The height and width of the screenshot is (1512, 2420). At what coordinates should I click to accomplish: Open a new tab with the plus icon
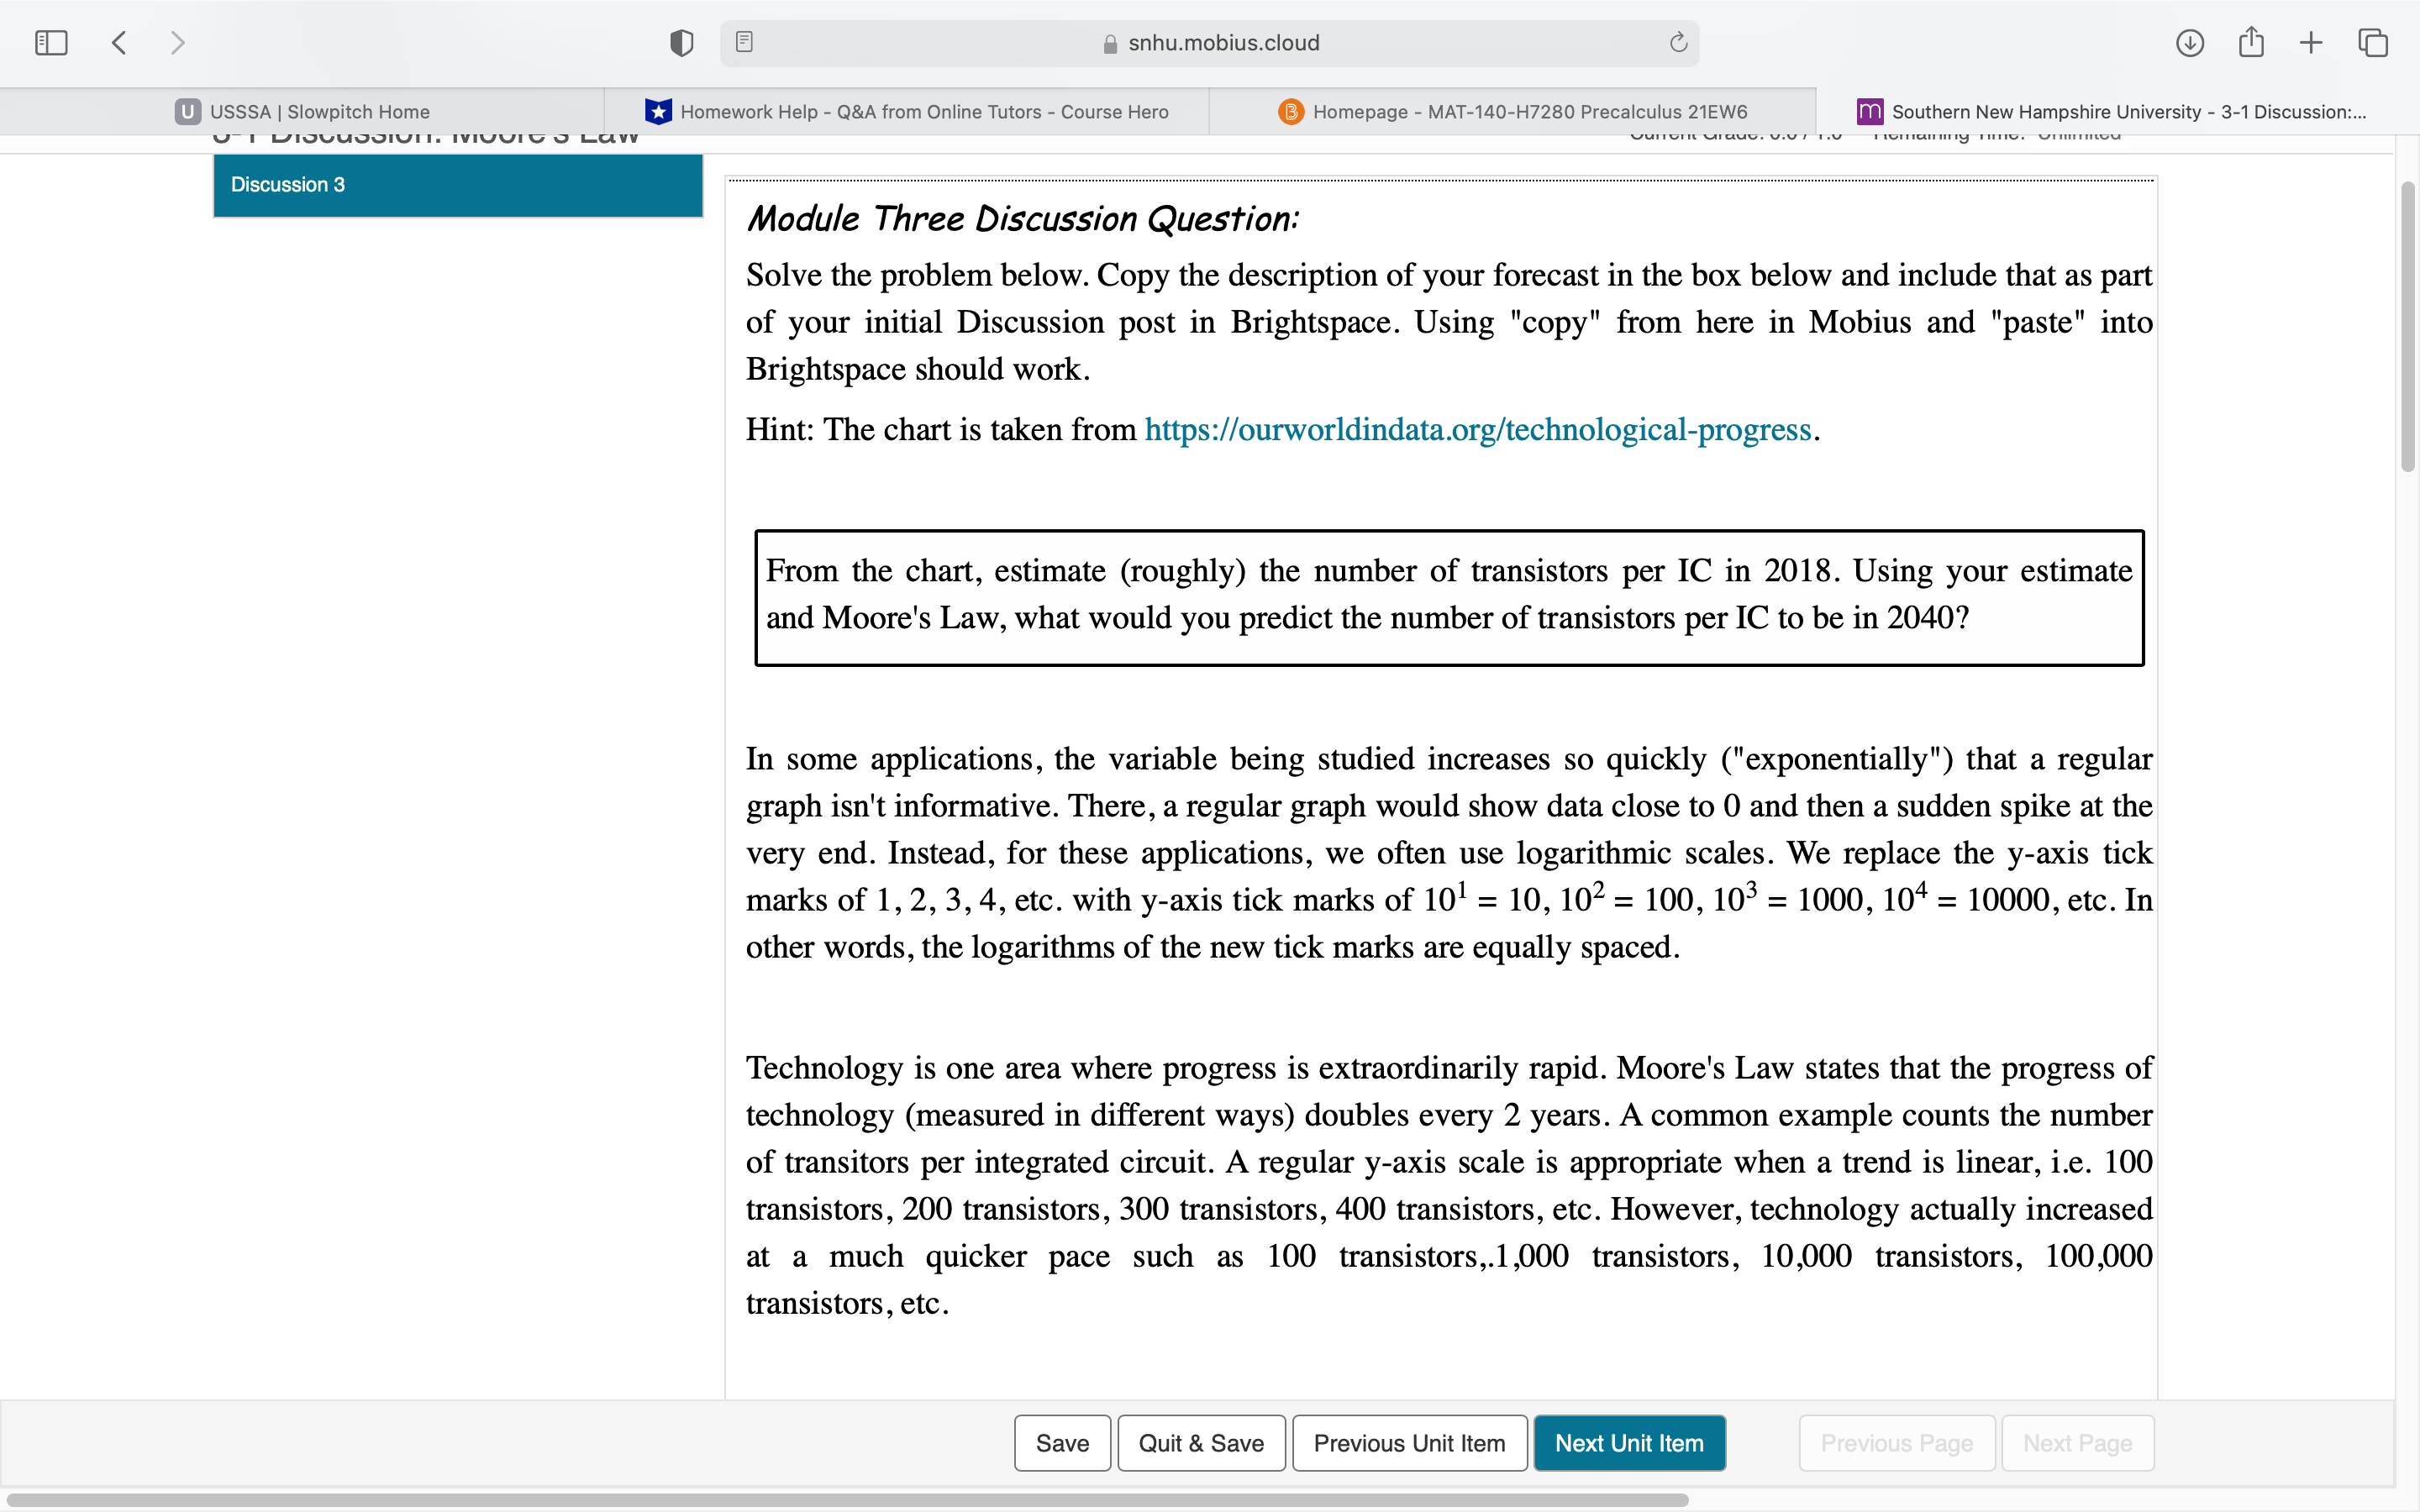2311,42
